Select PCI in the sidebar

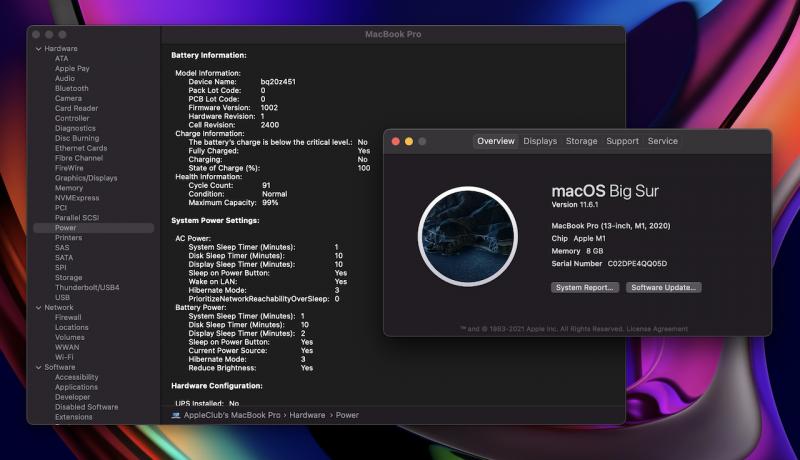coord(61,208)
